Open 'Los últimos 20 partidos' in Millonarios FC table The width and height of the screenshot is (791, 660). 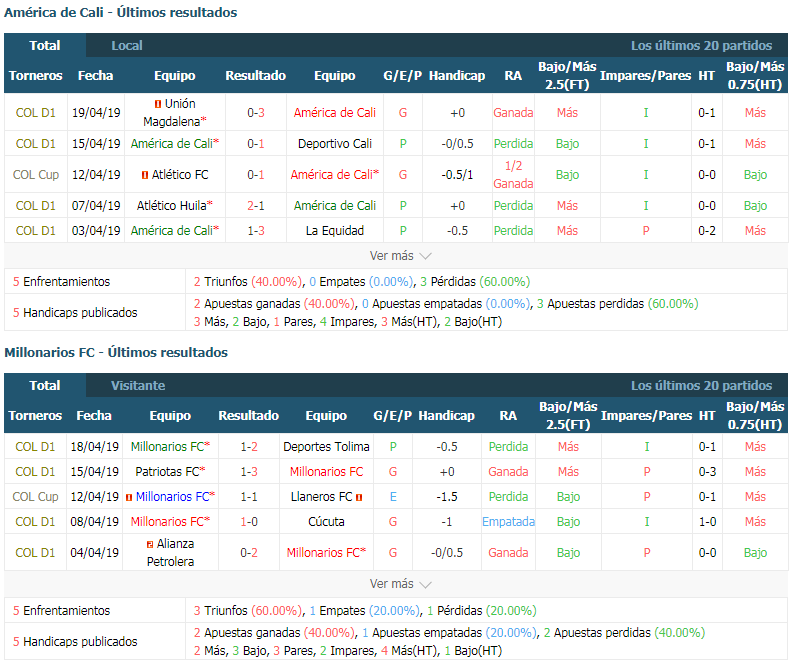(701, 386)
